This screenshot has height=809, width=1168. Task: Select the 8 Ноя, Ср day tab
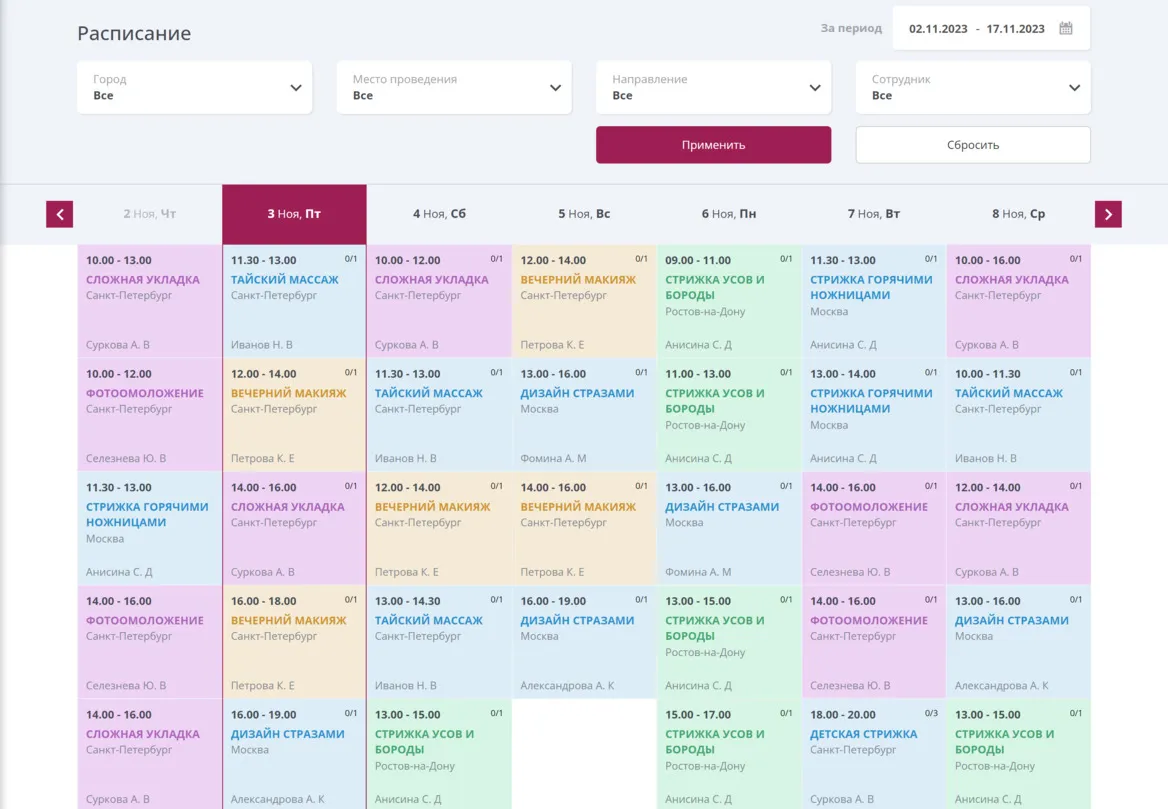(1018, 214)
